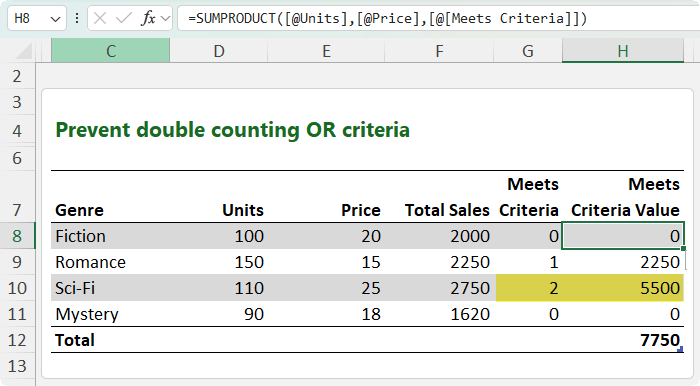Select row 8 header
This screenshot has width=700, height=386.
[17, 236]
